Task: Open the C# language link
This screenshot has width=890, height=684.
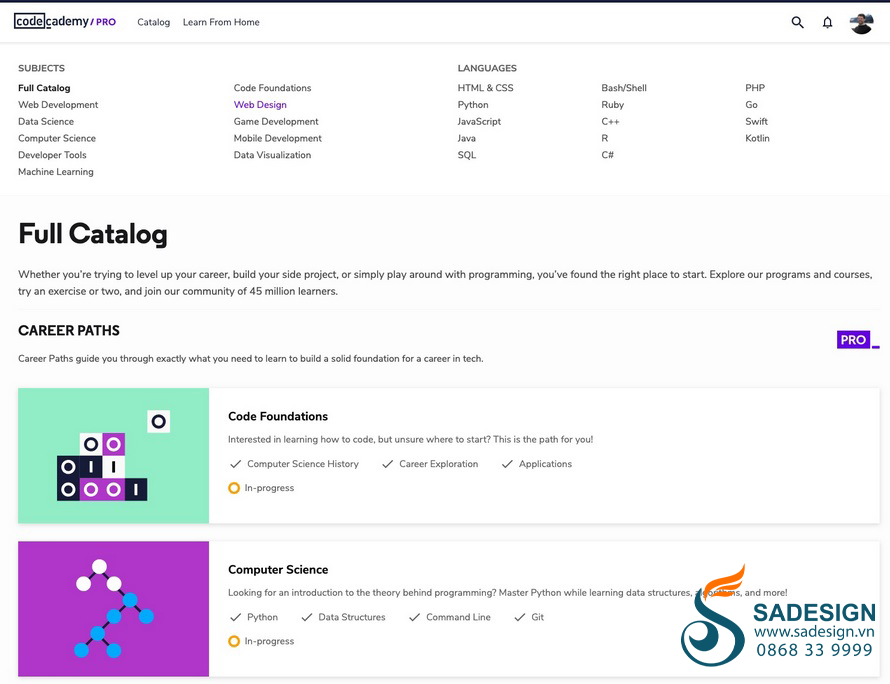Action: click(x=607, y=155)
